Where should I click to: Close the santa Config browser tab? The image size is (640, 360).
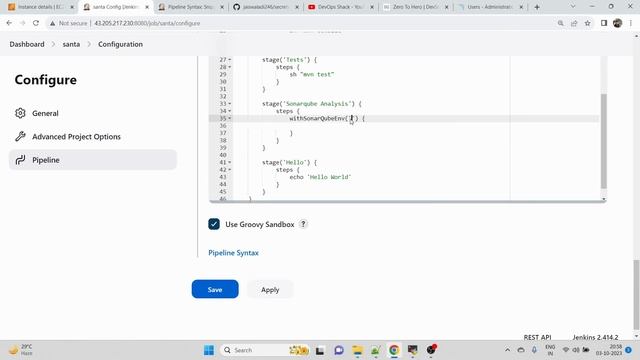pos(147,7)
